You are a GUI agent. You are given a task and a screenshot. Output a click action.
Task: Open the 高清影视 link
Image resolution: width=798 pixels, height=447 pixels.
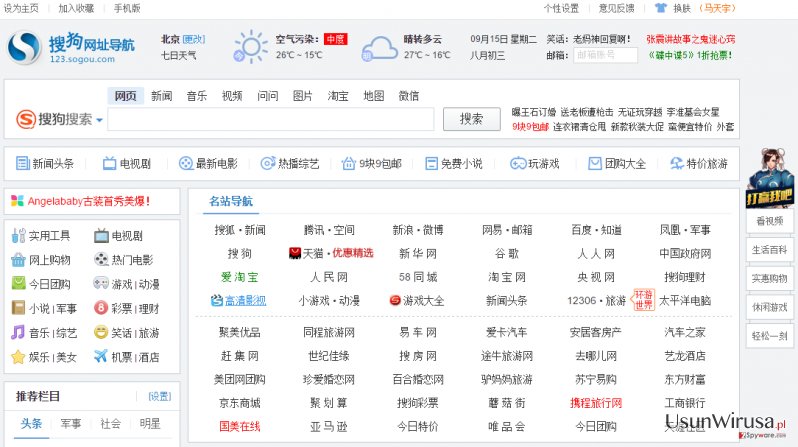point(239,300)
